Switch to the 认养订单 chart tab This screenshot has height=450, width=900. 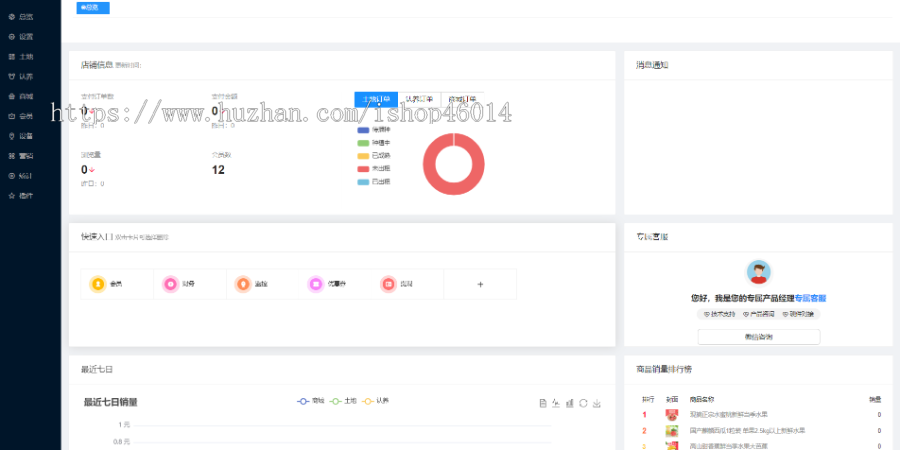419,99
